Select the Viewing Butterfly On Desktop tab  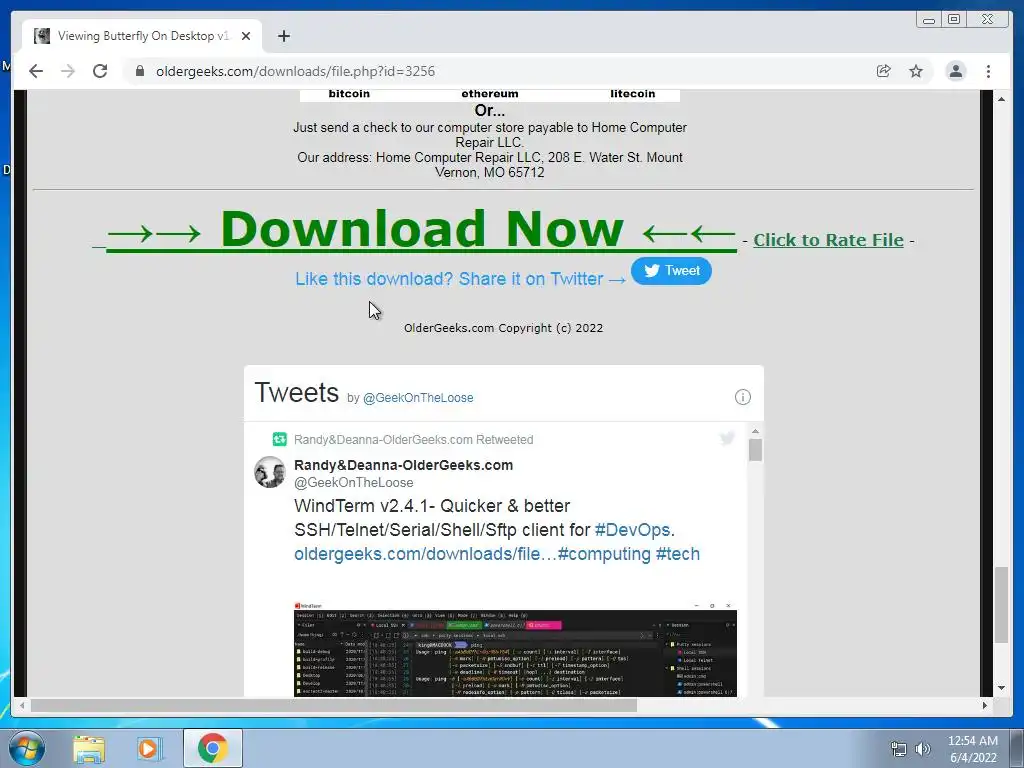coord(142,36)
